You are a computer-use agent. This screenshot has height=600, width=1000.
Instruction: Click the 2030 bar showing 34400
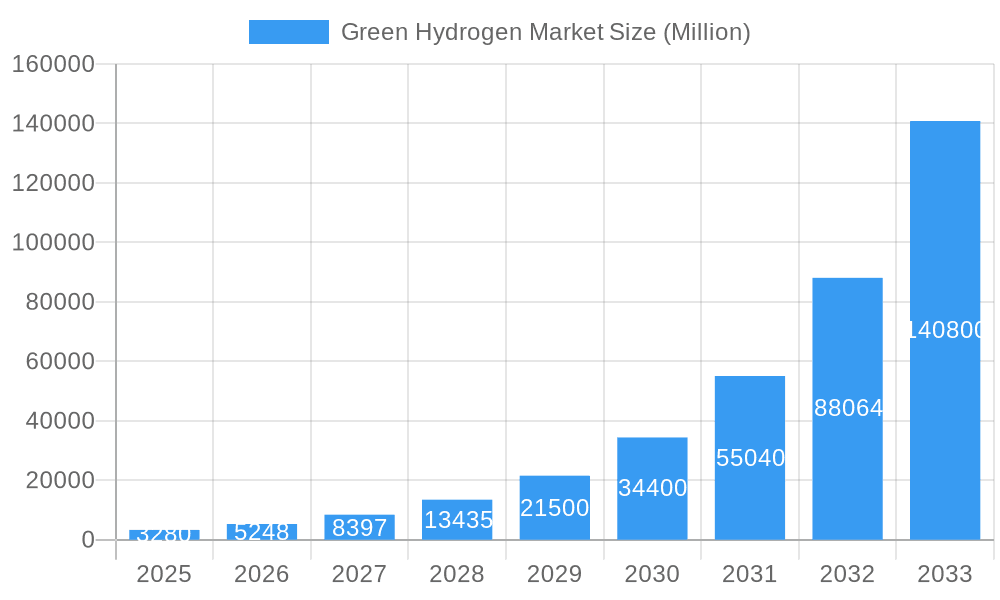tap(653, 488)
